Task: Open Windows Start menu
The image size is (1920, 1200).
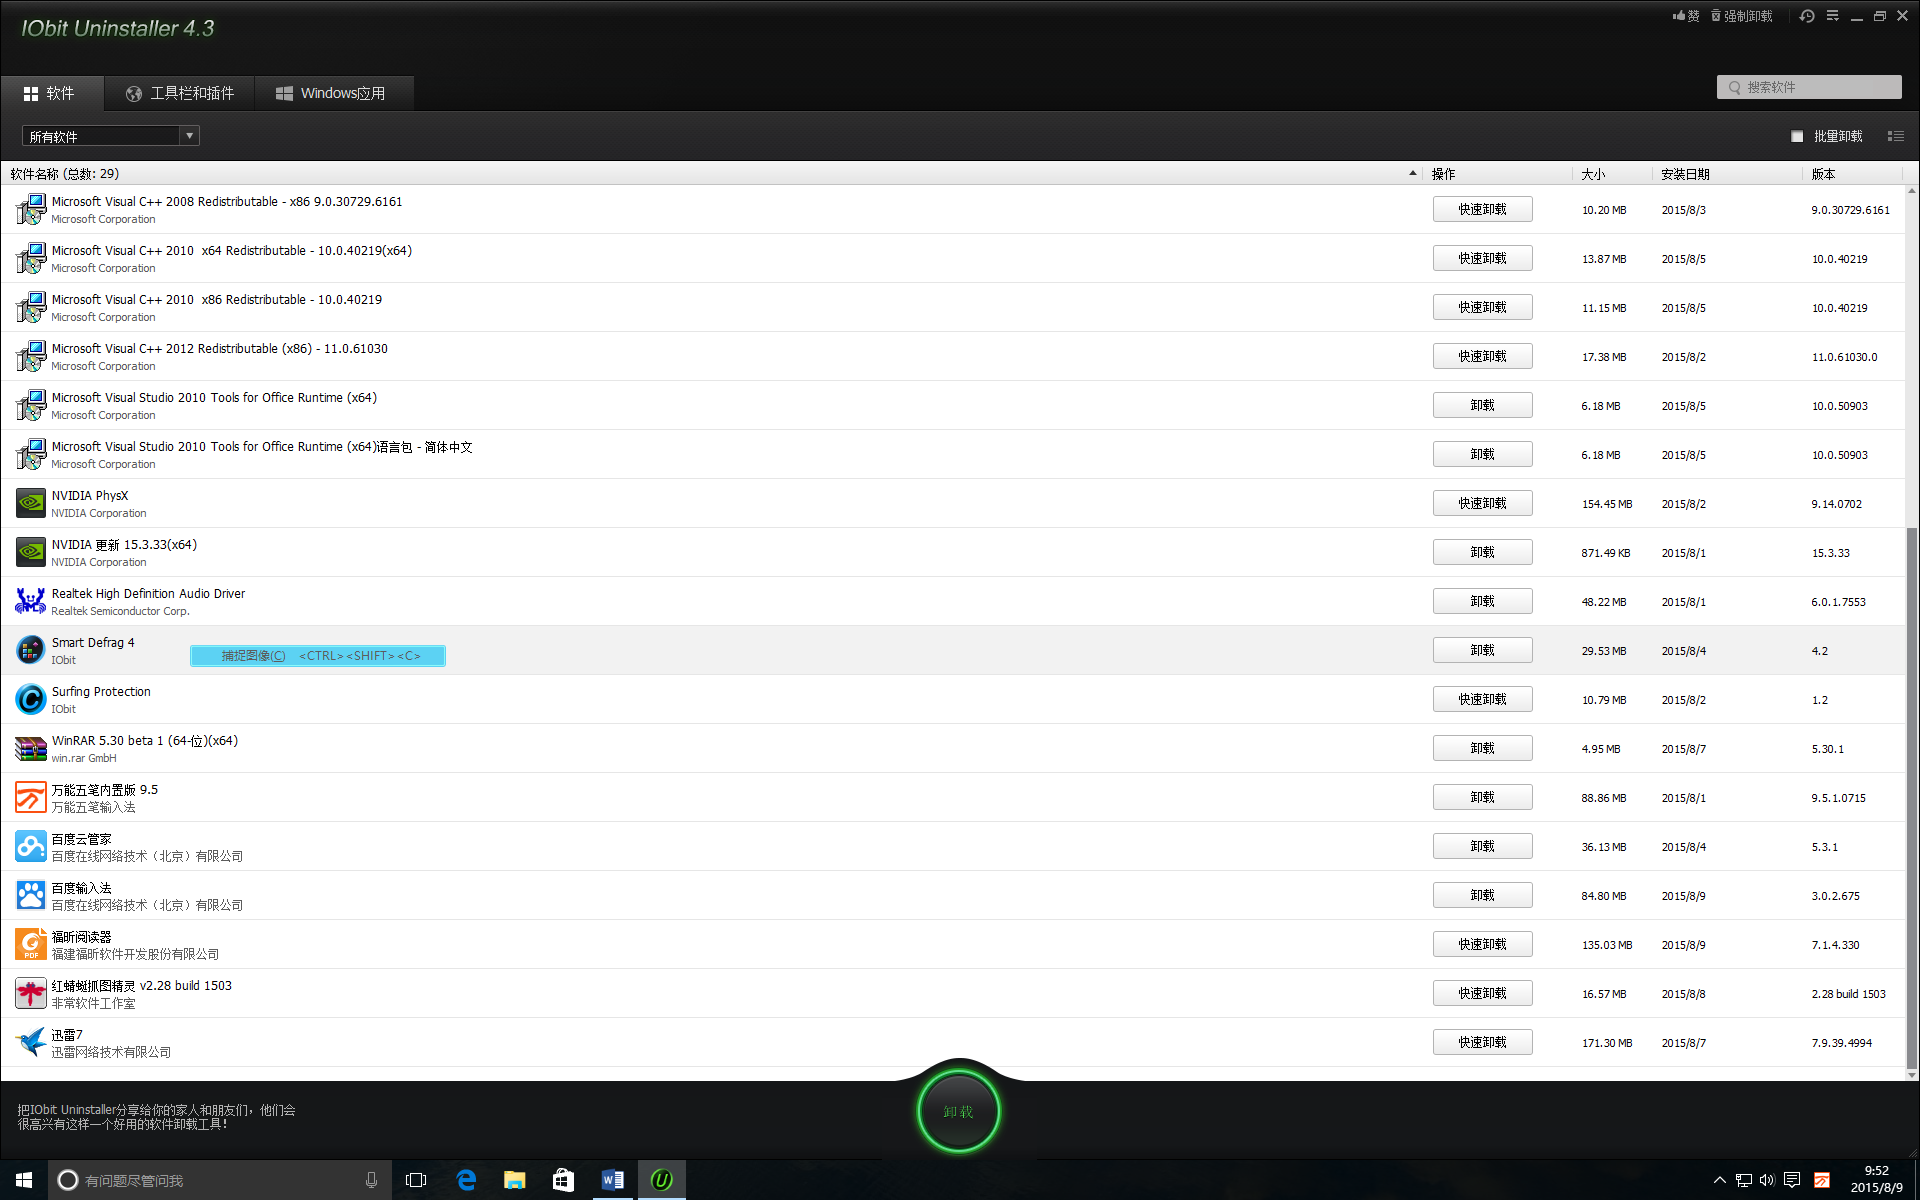Action: coord(24,1180)
